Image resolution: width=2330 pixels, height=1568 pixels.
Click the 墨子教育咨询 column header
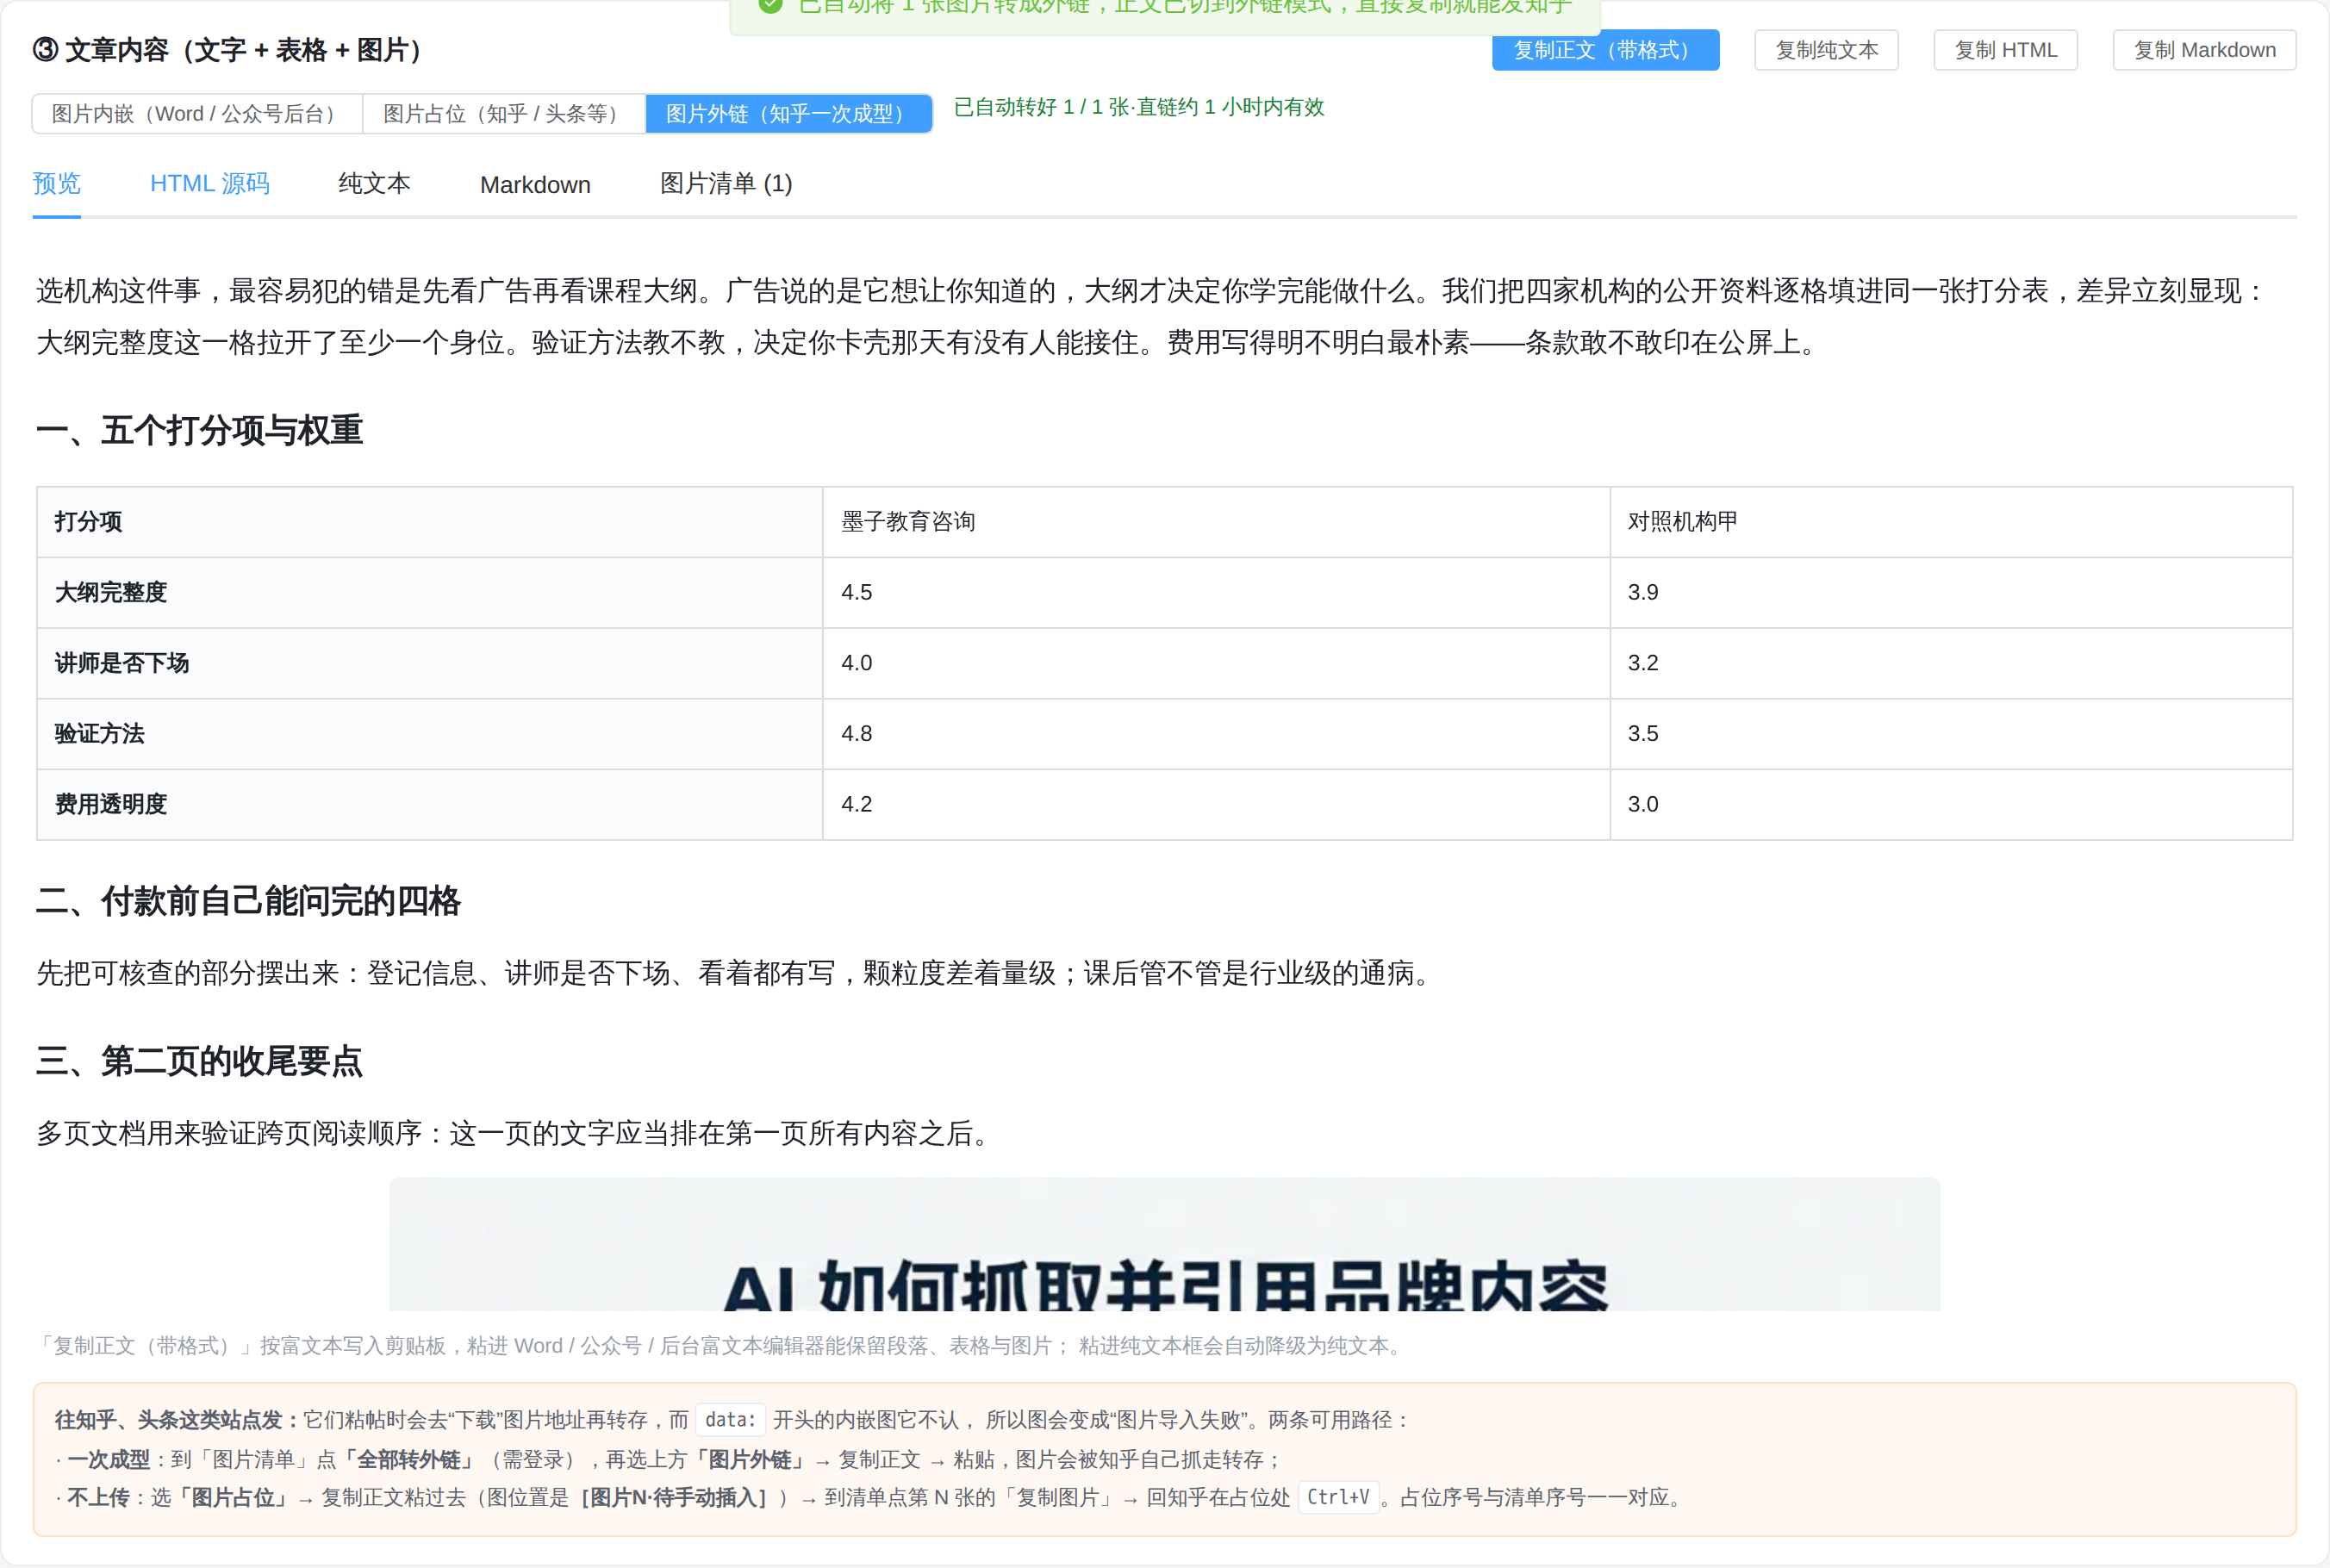(1216, 522)
